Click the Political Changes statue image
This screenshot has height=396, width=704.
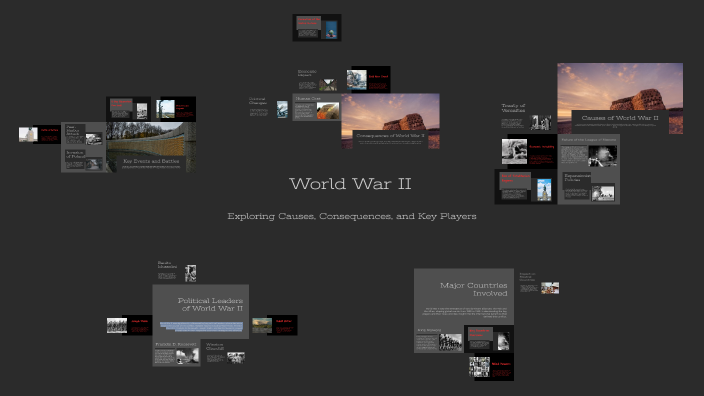point(282,109)
